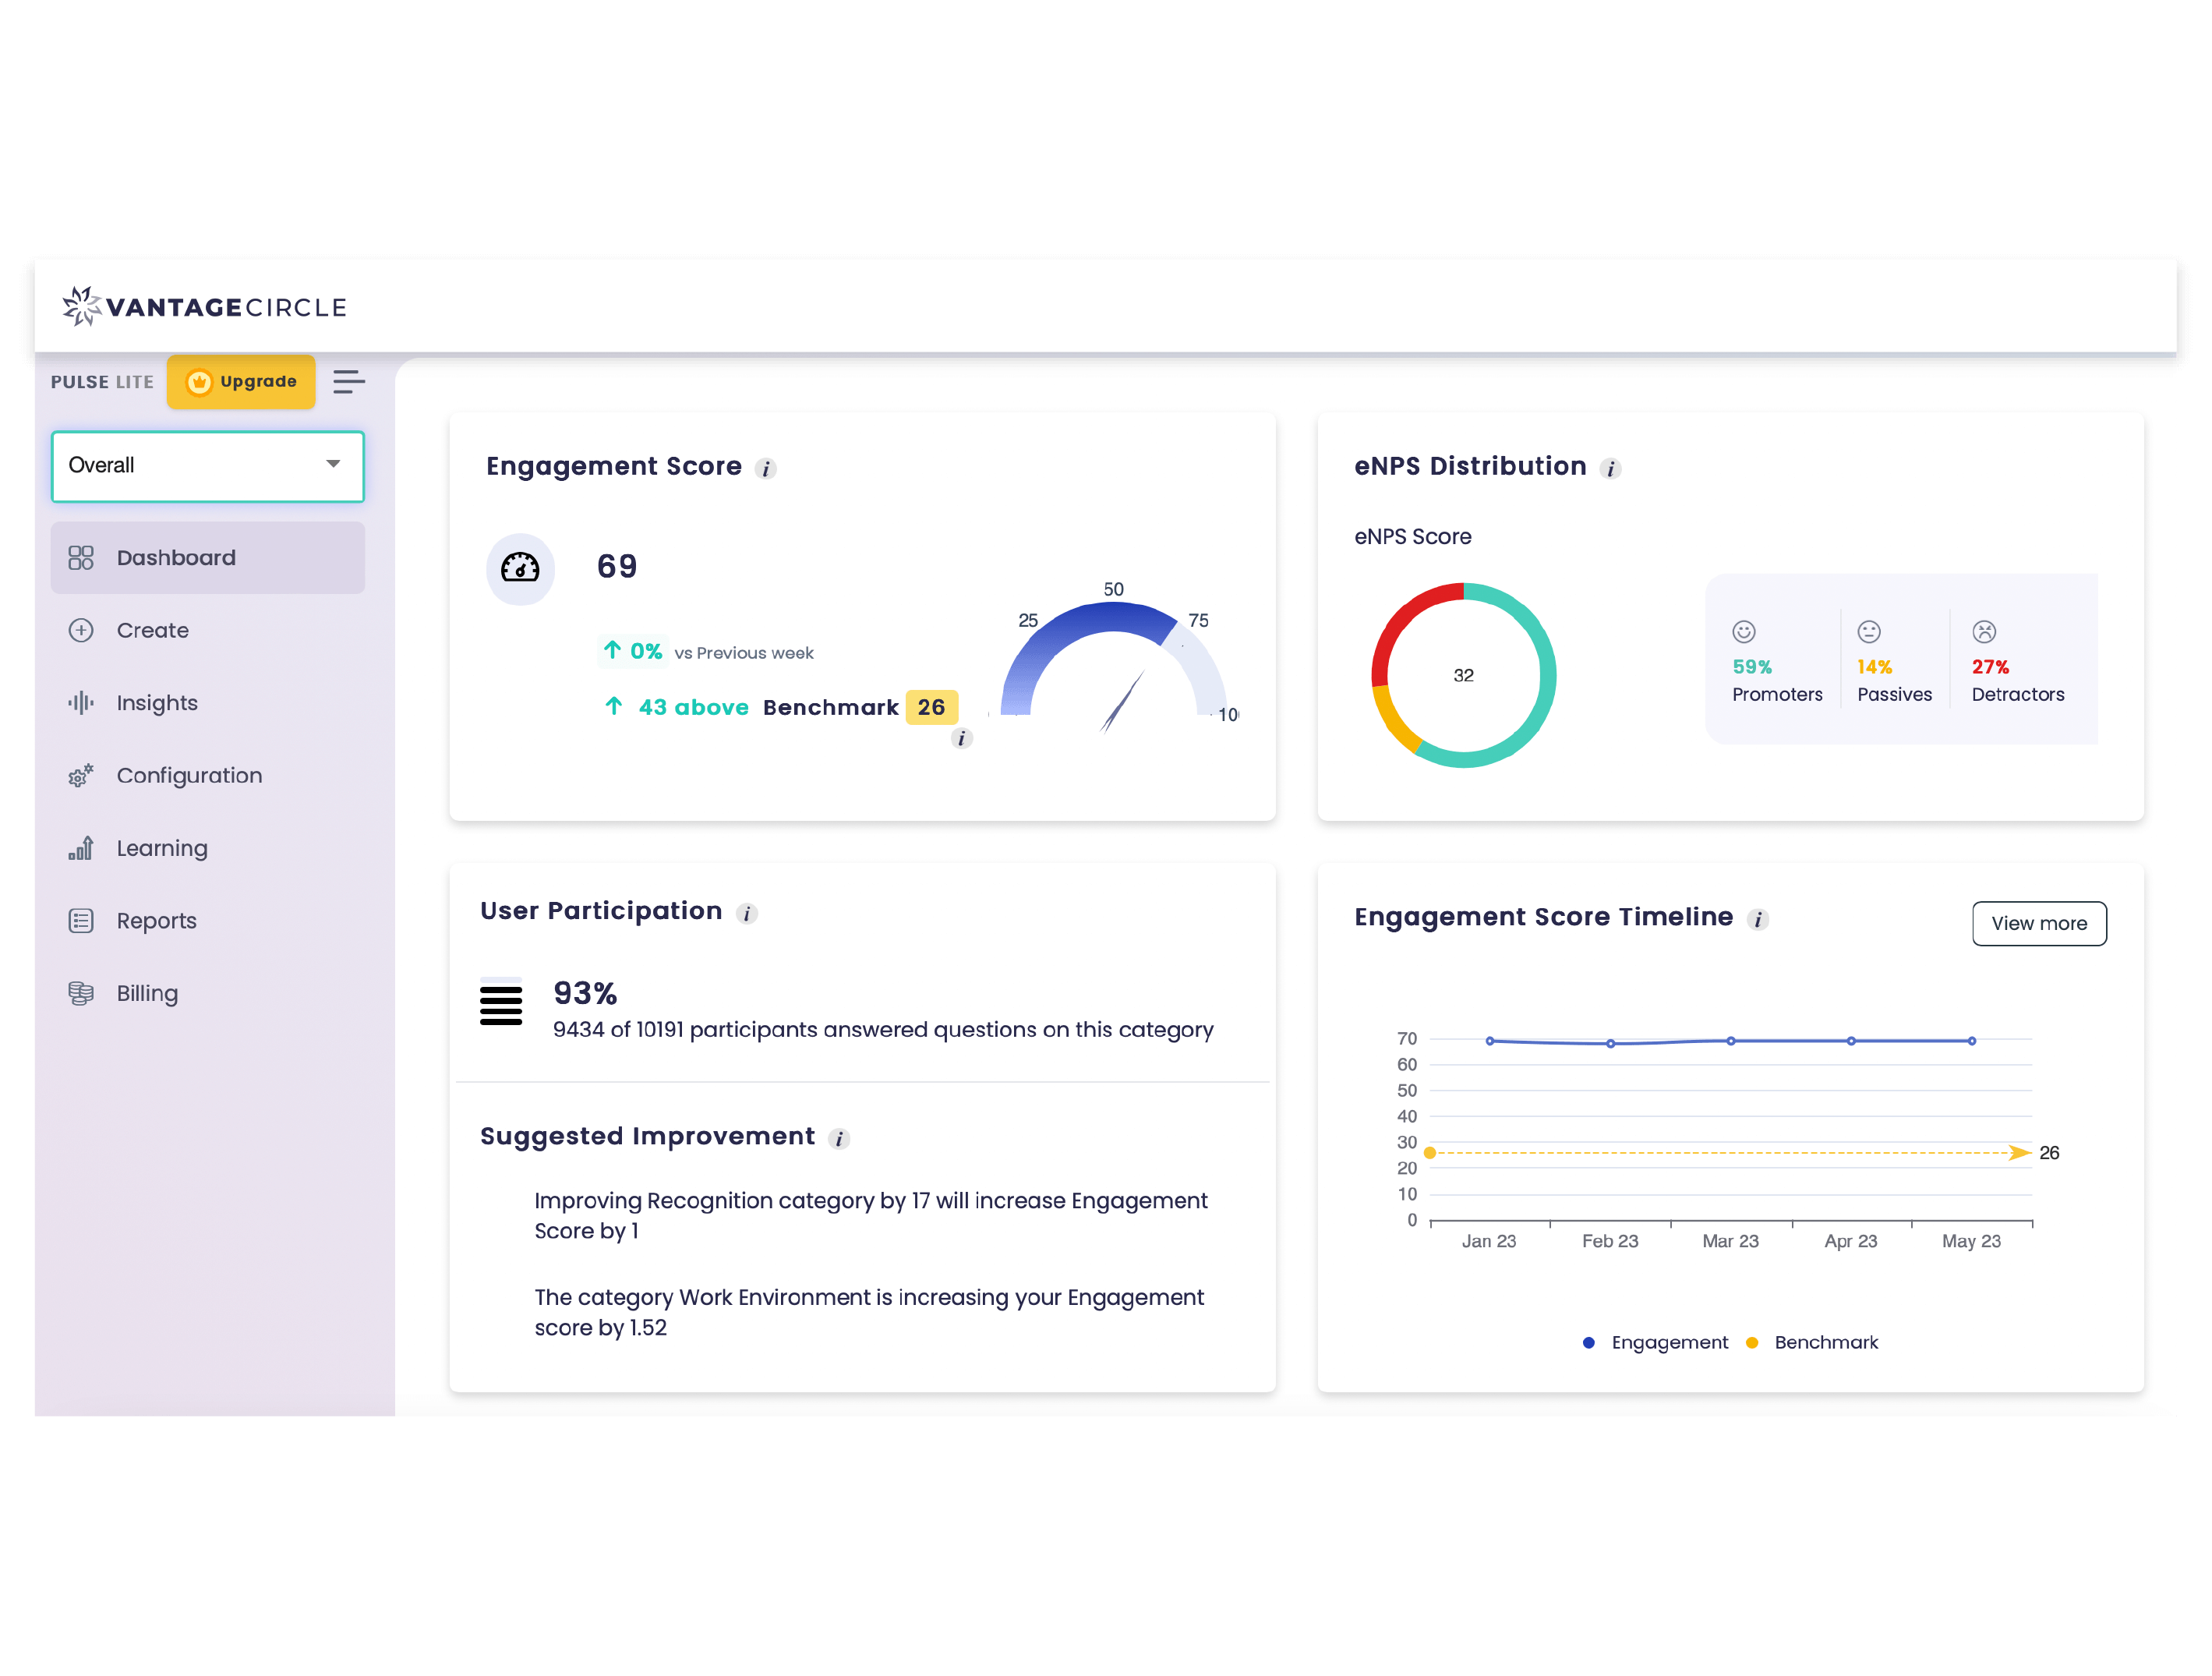Click the Improving Recognition category suggestion text
Screen dimensions: 2212x1676
tap(871, 1215)
